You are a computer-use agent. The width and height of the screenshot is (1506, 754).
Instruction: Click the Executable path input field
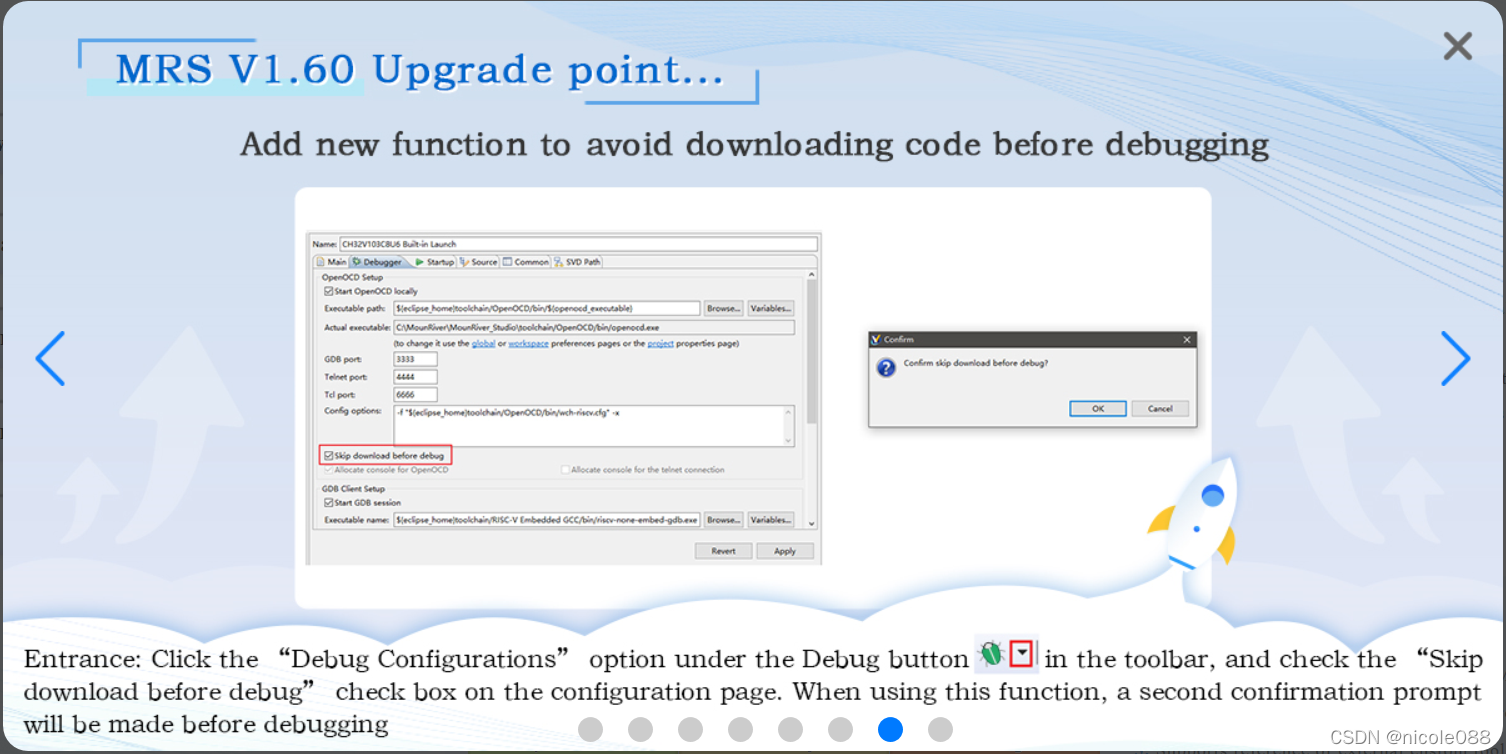(546, 308)
